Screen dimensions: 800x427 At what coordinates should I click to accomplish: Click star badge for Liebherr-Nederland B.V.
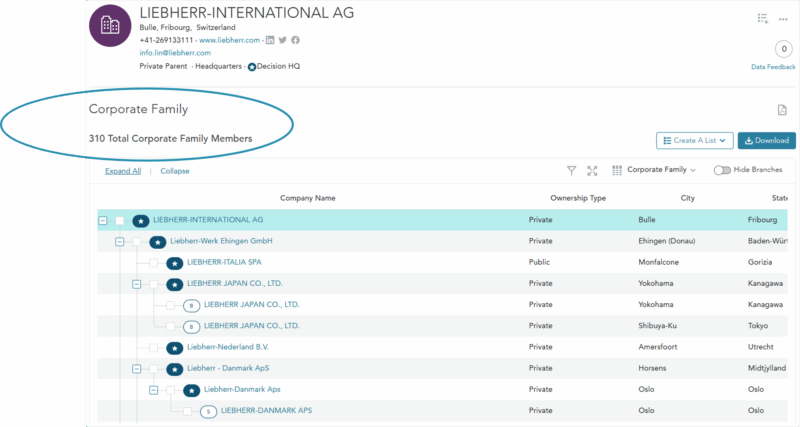point(174,348)
